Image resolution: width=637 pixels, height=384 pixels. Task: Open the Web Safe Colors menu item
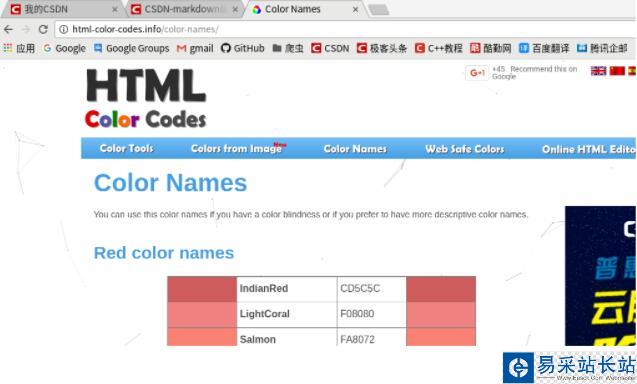pos(465,149)
